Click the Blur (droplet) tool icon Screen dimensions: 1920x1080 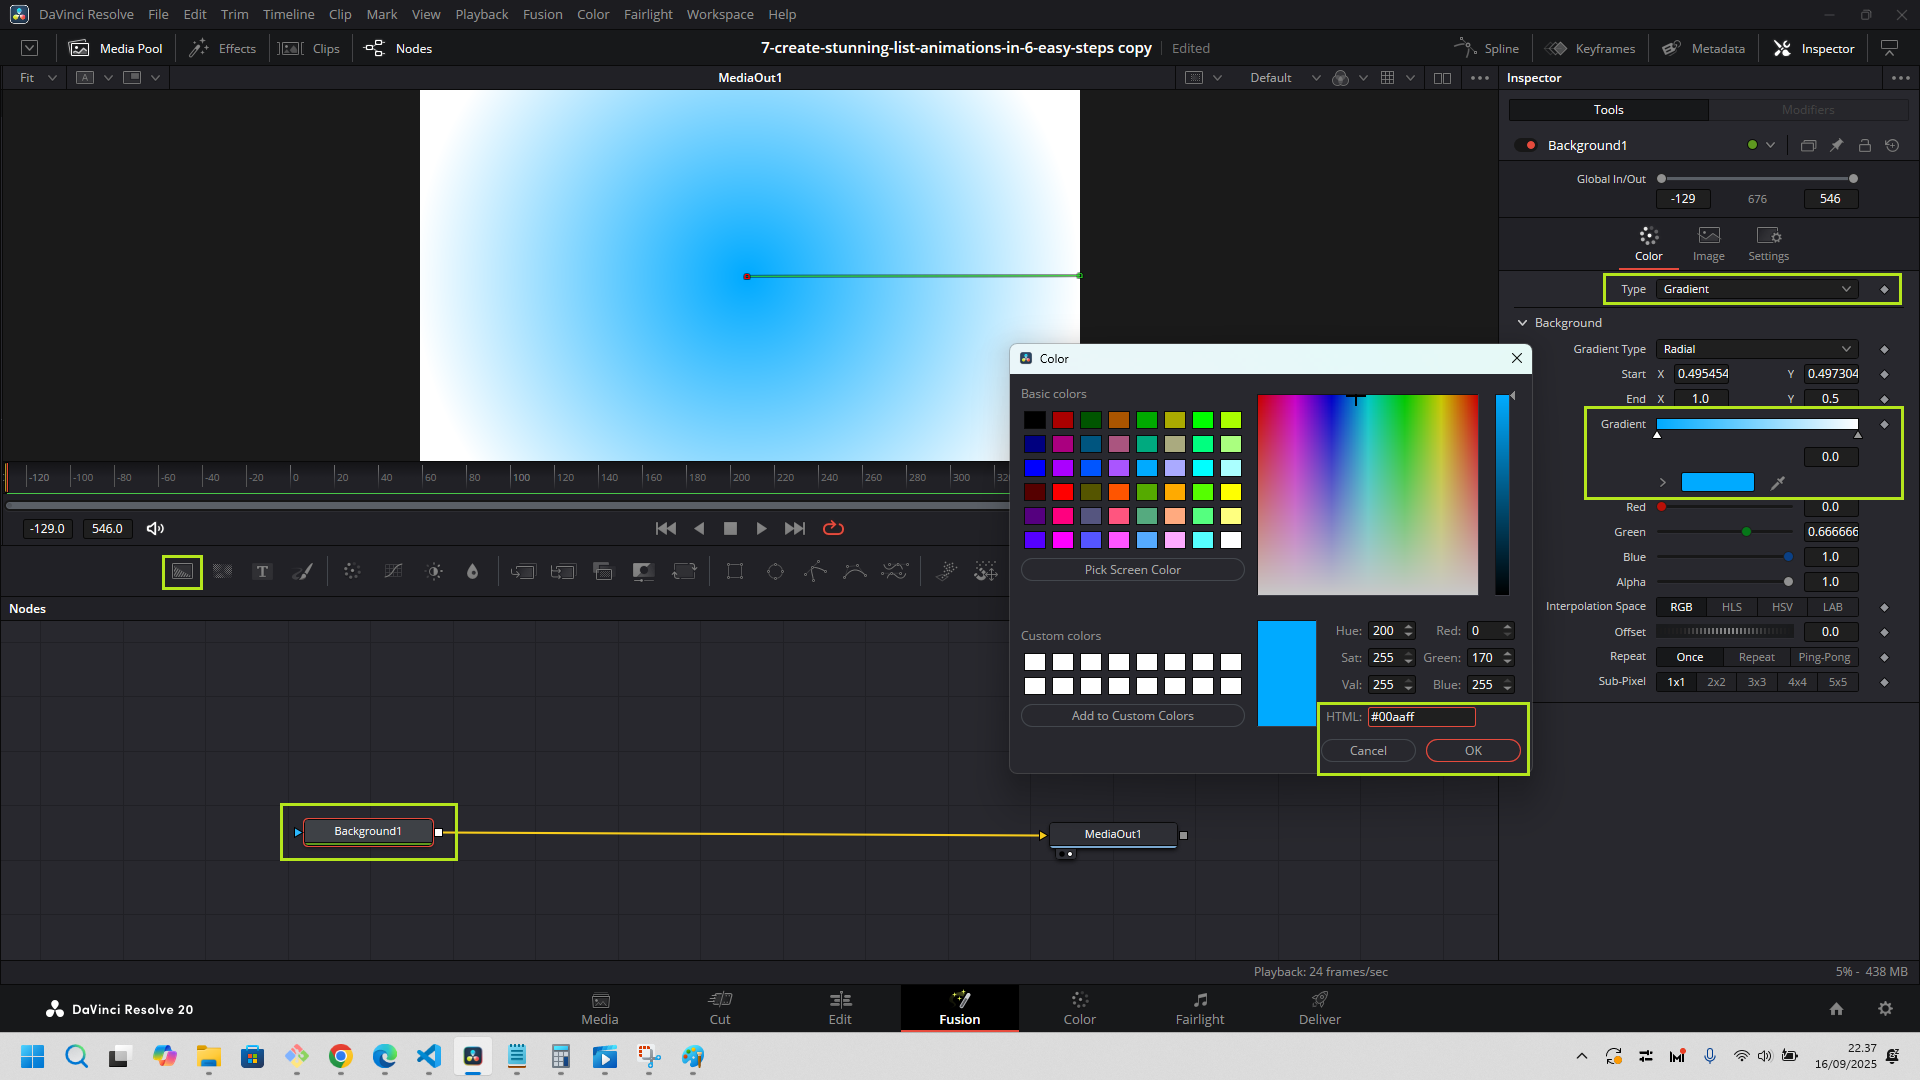point(473,572)
